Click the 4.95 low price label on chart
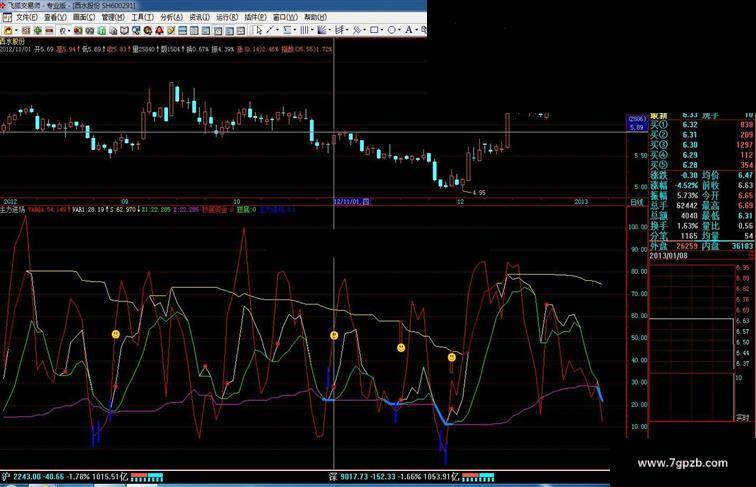Screen dimensions: 756x487 [x=479, y=192]
